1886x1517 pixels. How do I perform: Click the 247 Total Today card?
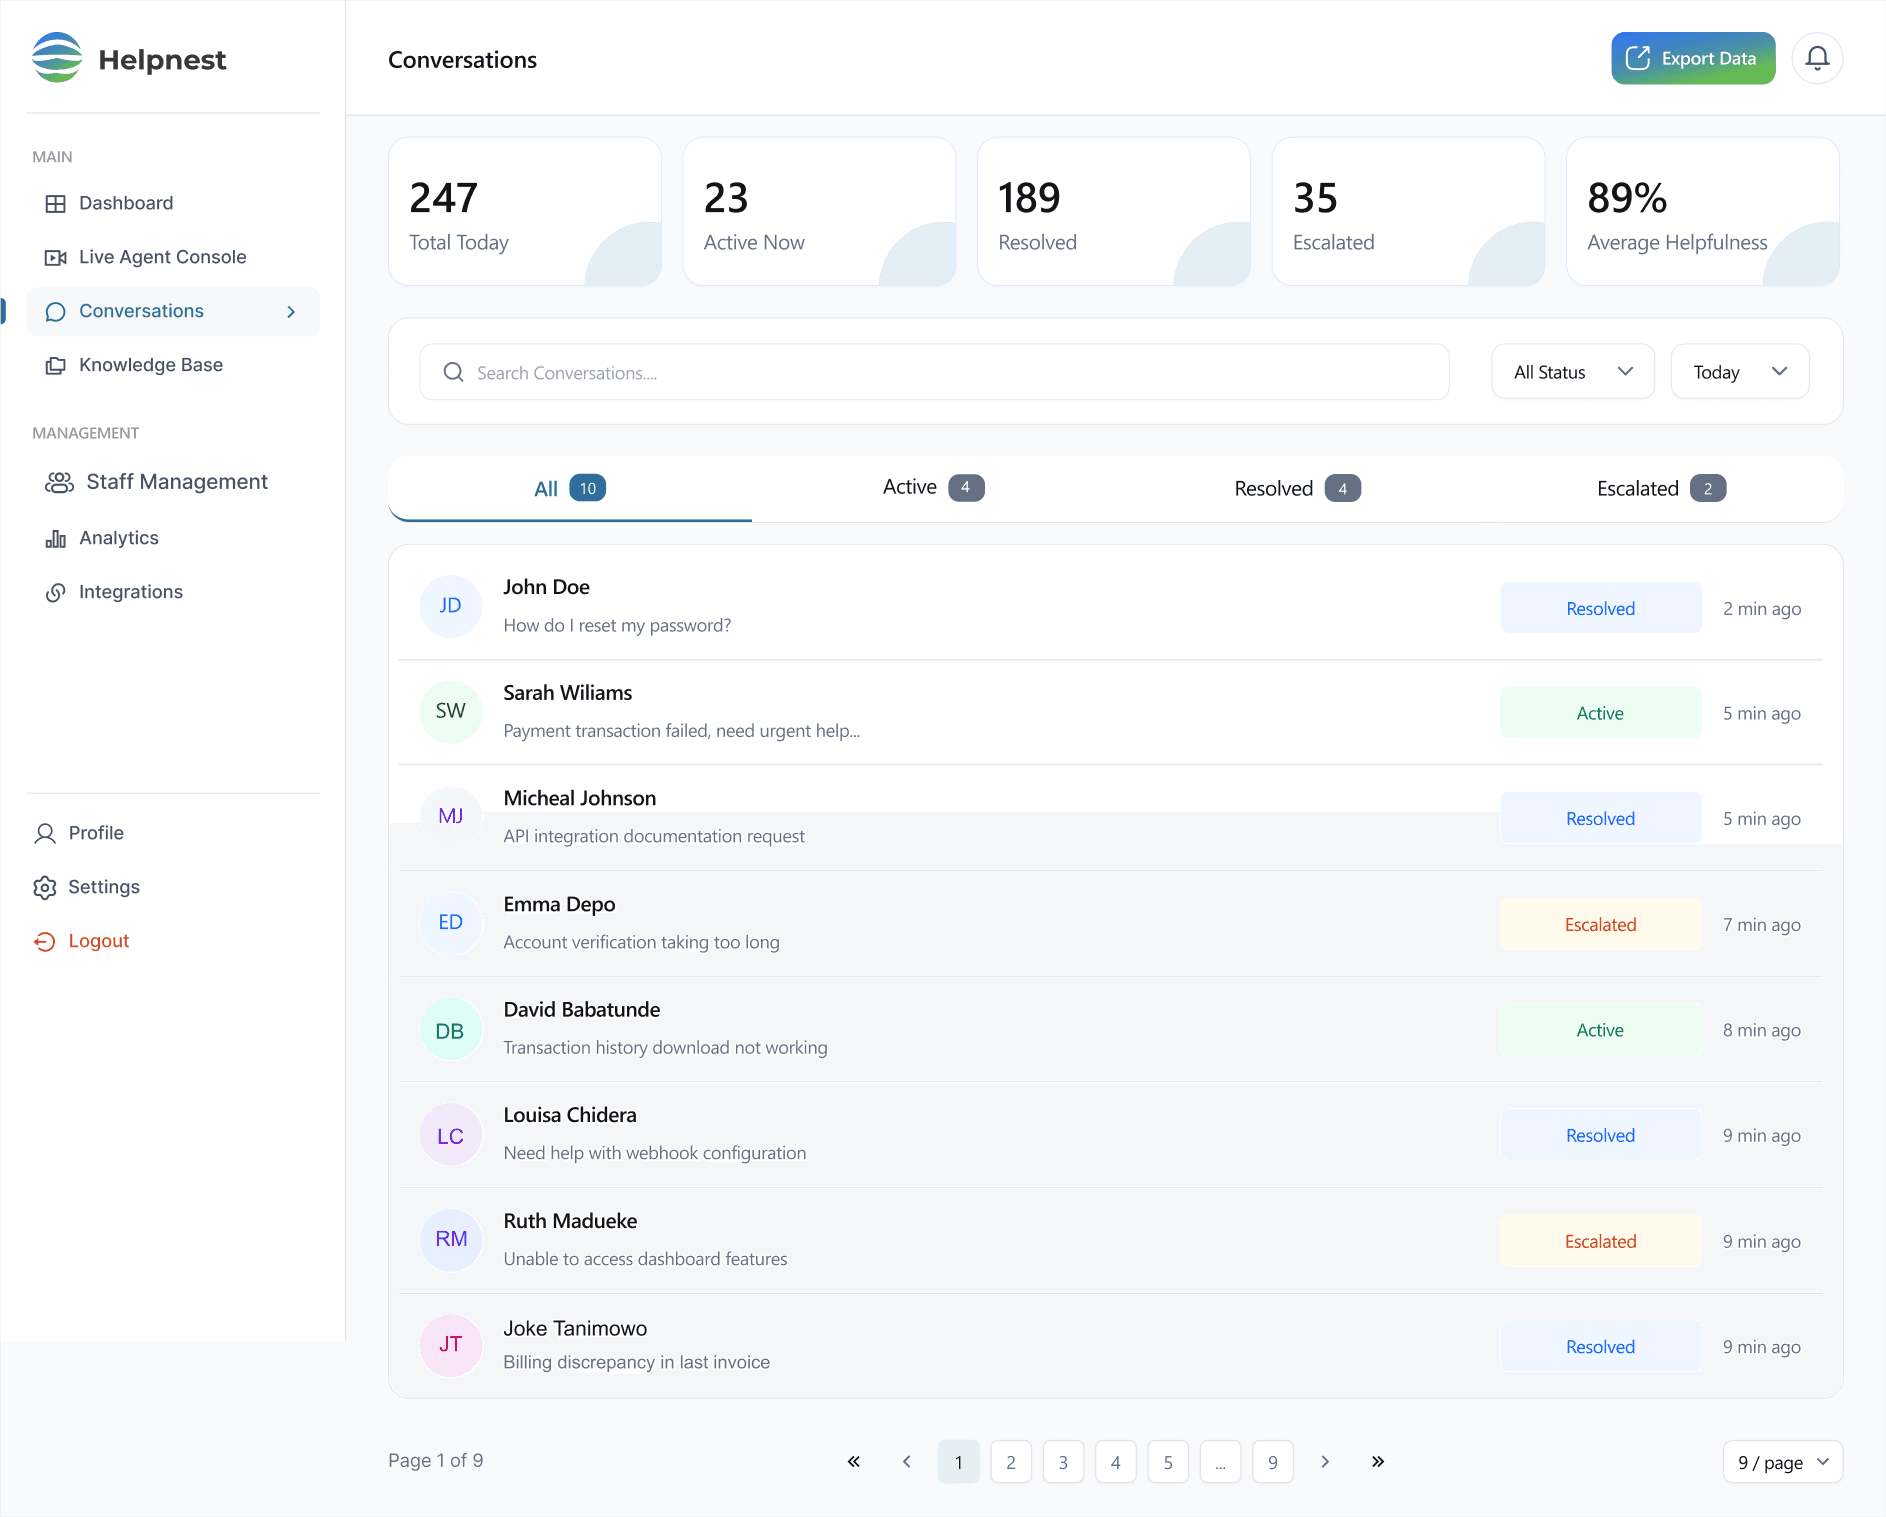pyautogui.click(x=525, y=212)
